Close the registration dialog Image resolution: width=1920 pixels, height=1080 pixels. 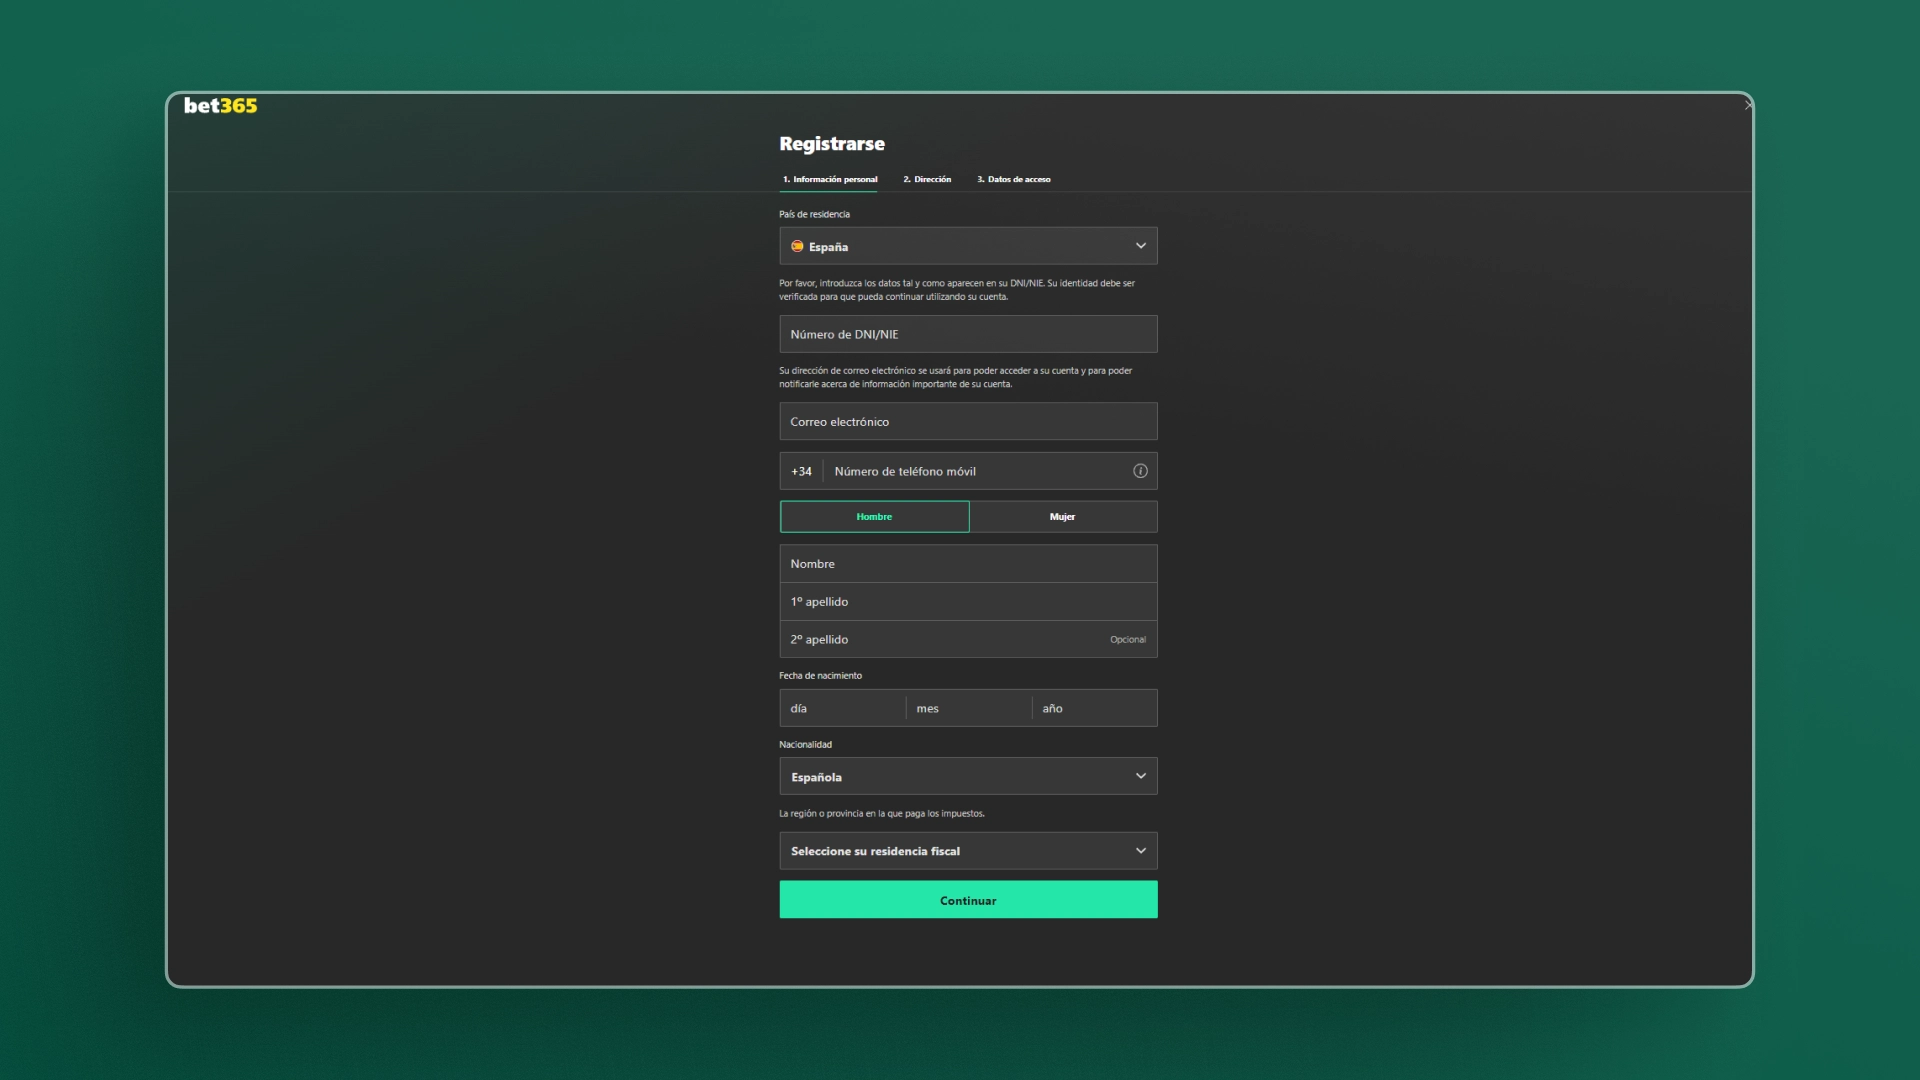click(1748, 105)
